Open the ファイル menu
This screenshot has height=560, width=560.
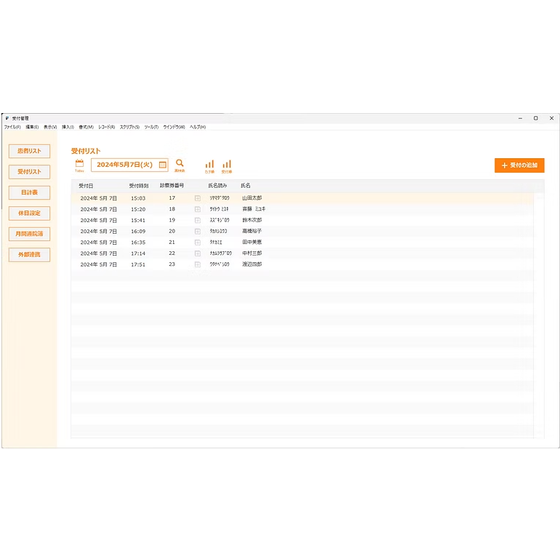coord(12,127)
